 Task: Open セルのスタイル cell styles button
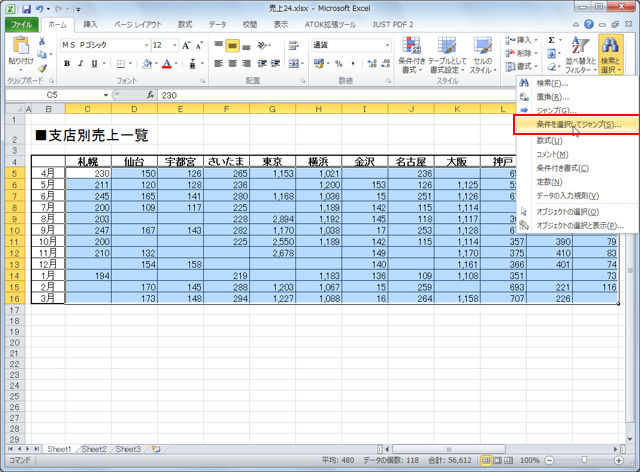tap(482, 55)
